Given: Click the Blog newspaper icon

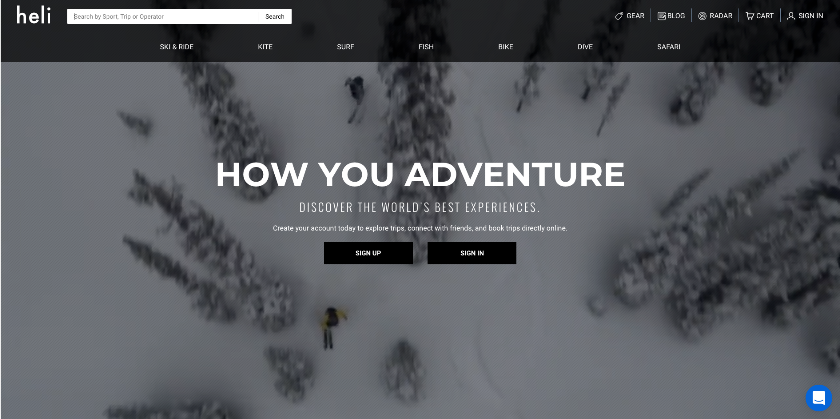Looking at the screenshot, I should click(662, 16).
